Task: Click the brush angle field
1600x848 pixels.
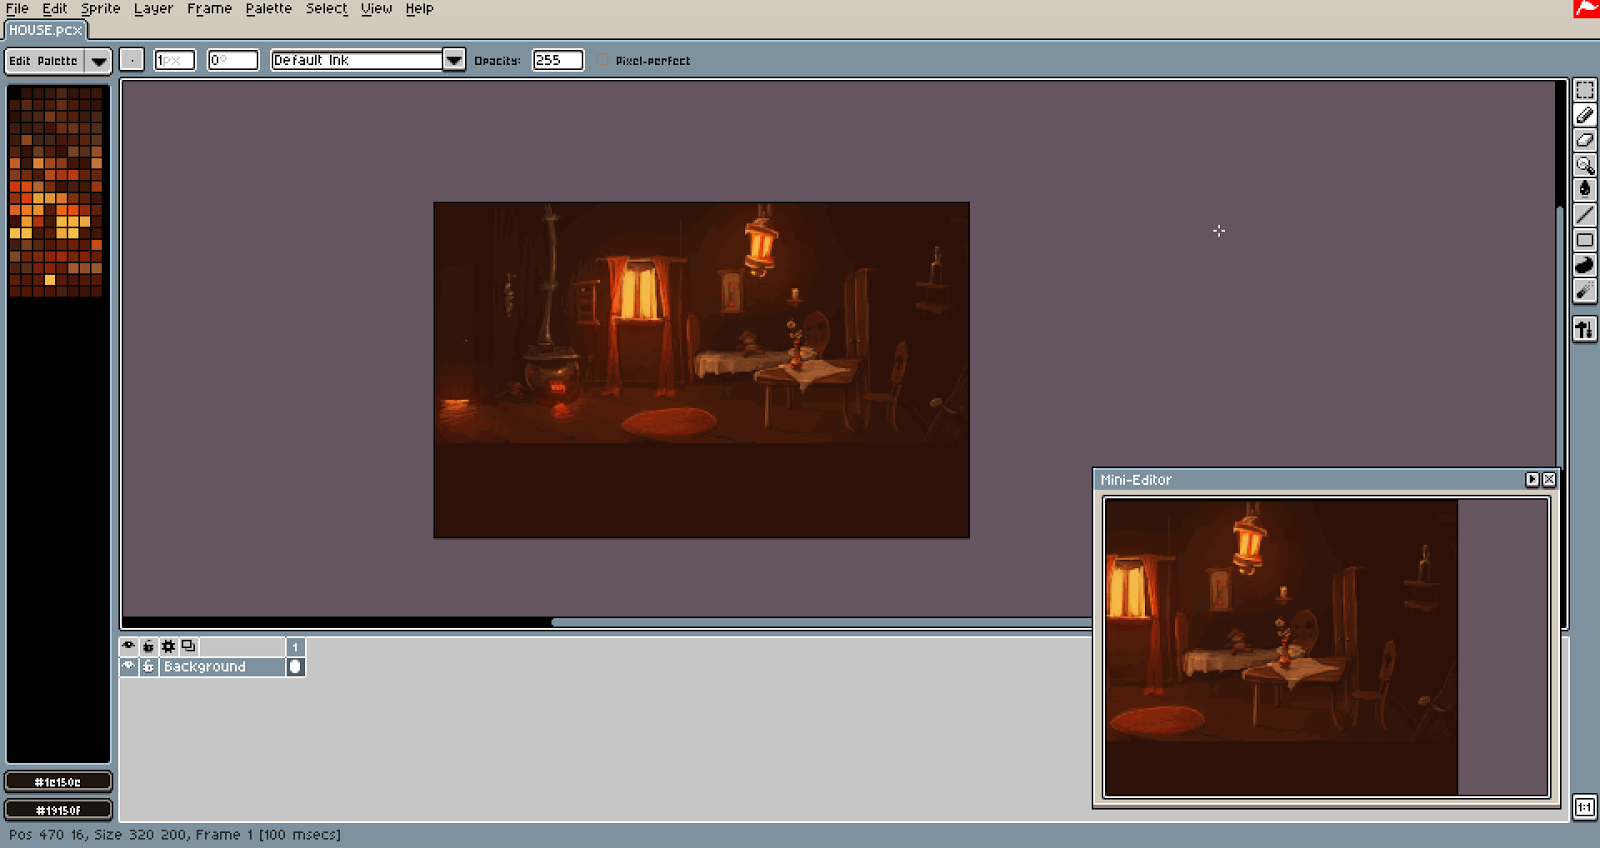Action: [233, 60]
